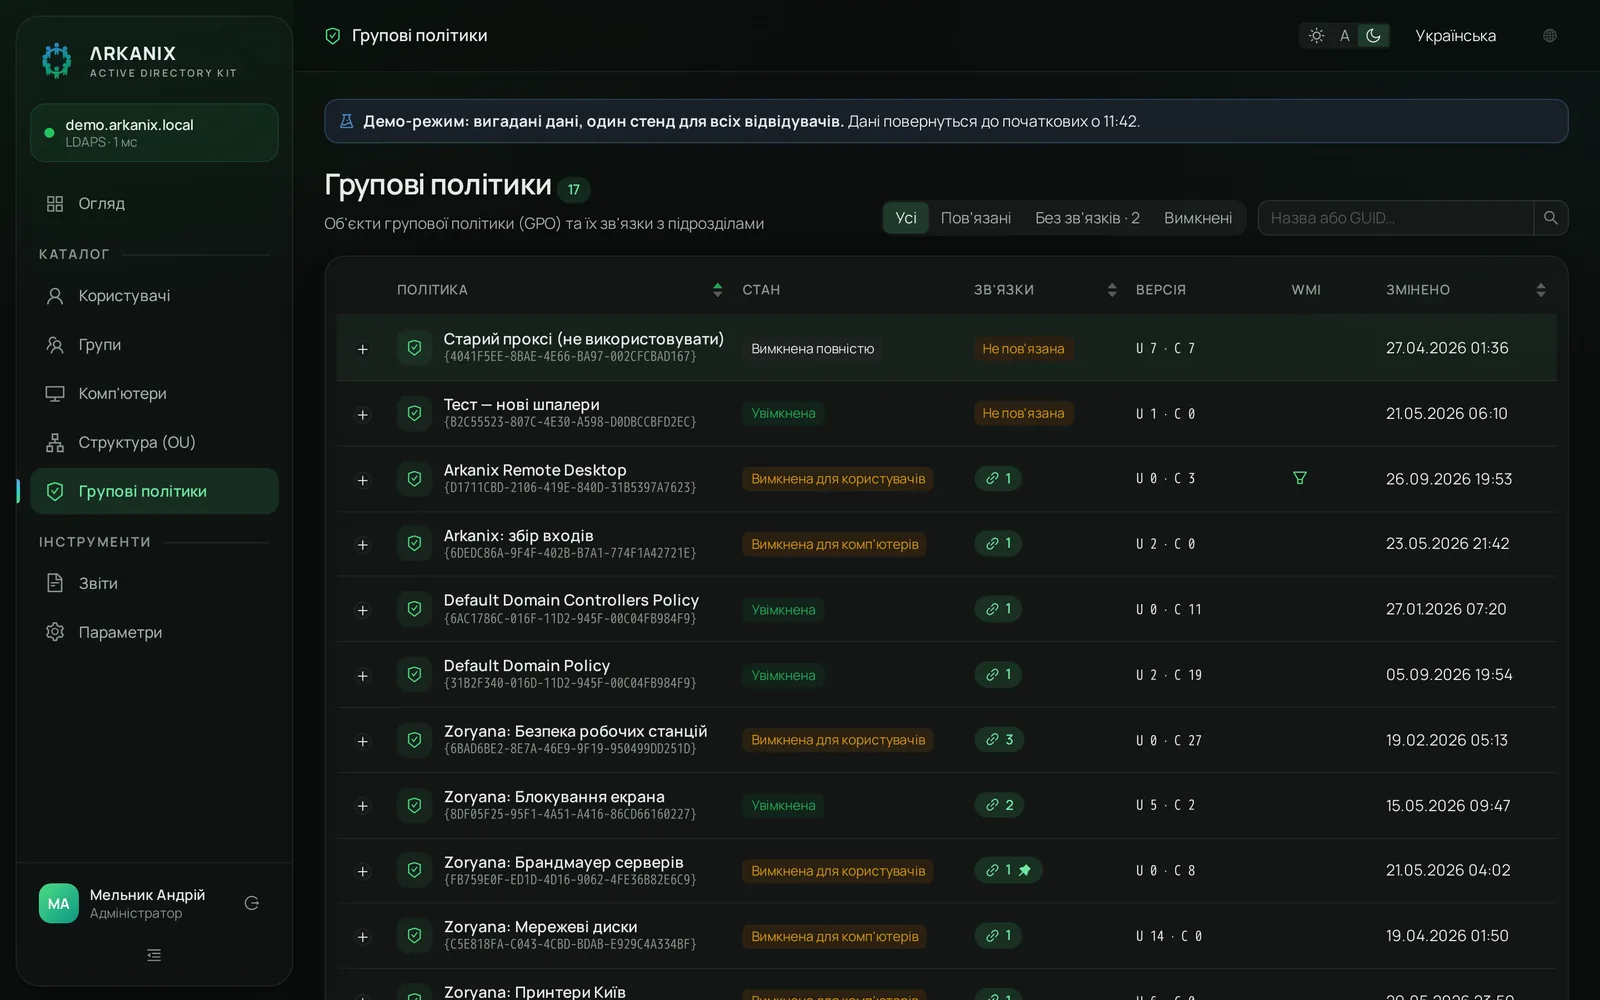Expand the Старий проксі row
Image resolution: width=1600 pixels, height=1000 pixels.
click(x=363, y=350)
